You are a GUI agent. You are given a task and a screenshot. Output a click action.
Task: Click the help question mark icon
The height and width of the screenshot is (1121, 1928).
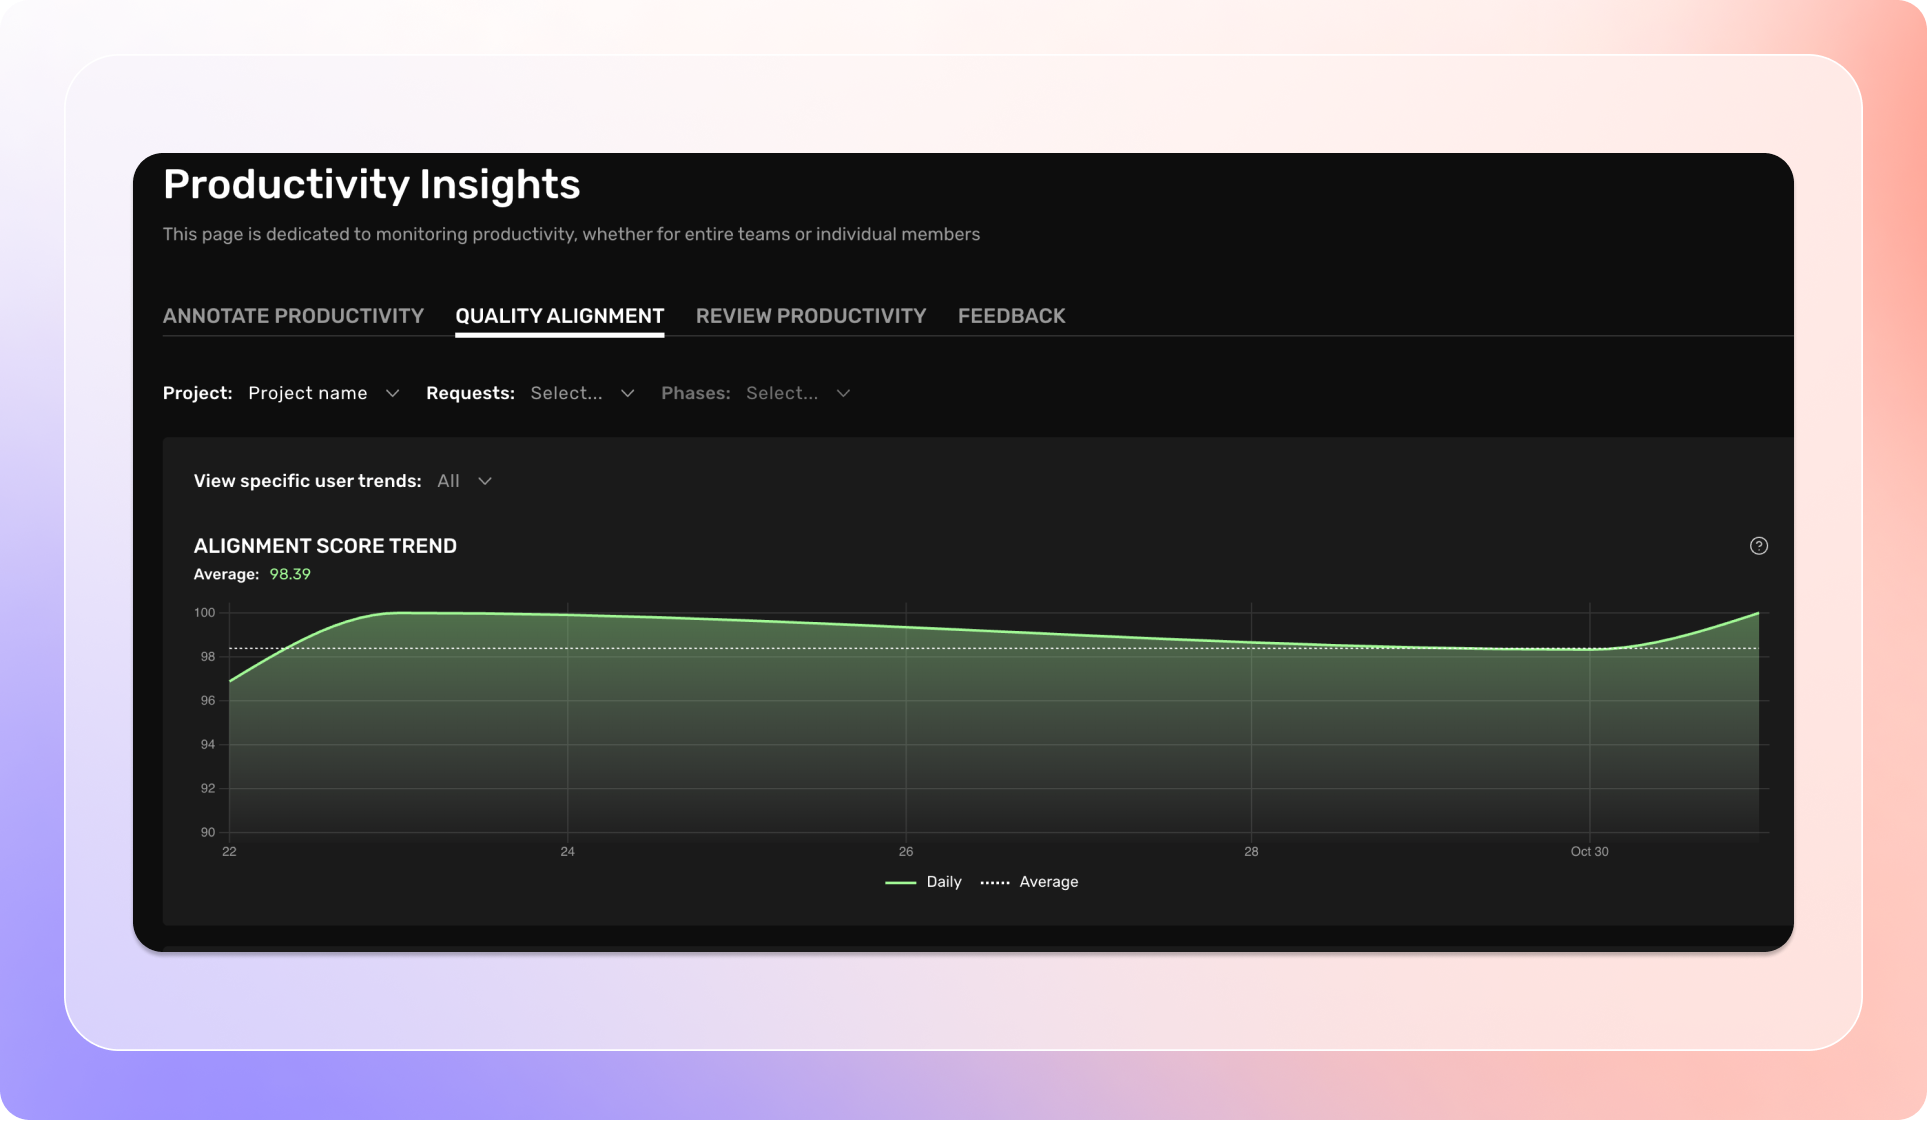[x=1758, y=546]
